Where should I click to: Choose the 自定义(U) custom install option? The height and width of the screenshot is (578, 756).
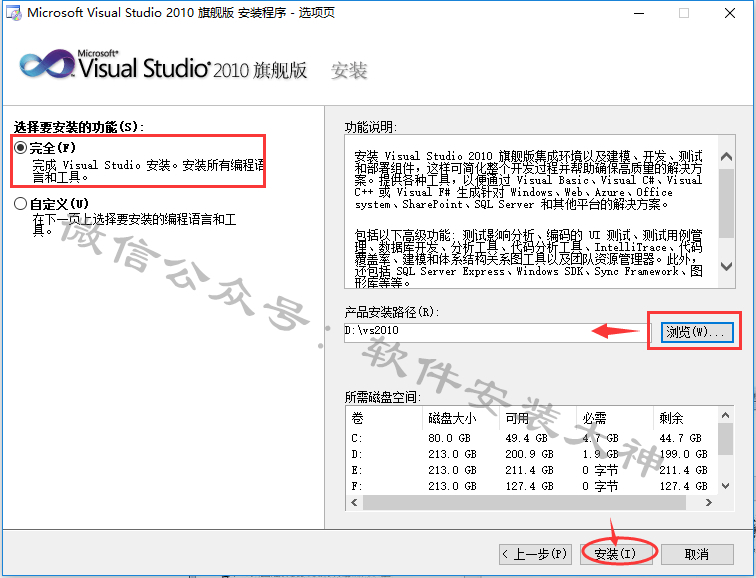[x=20, y=203]
